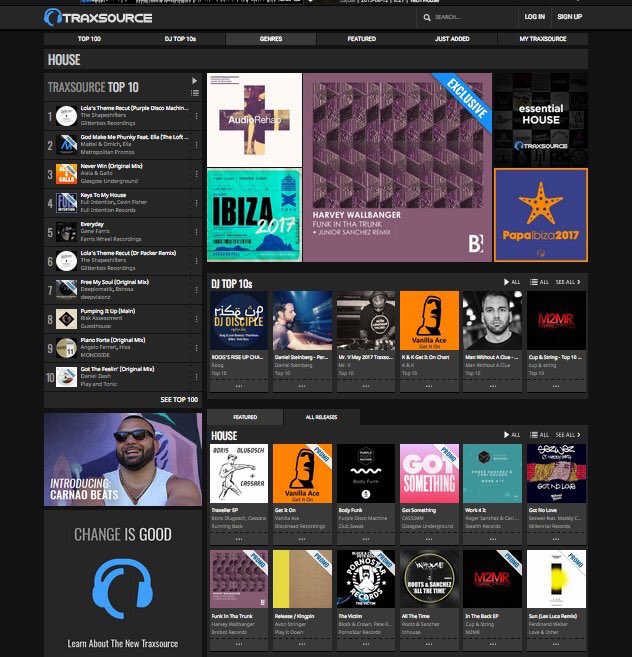Viewport: 632px width, 657px height.
Task: Open Pornostar Records The Victim artwork
Action: click(366, 579)
